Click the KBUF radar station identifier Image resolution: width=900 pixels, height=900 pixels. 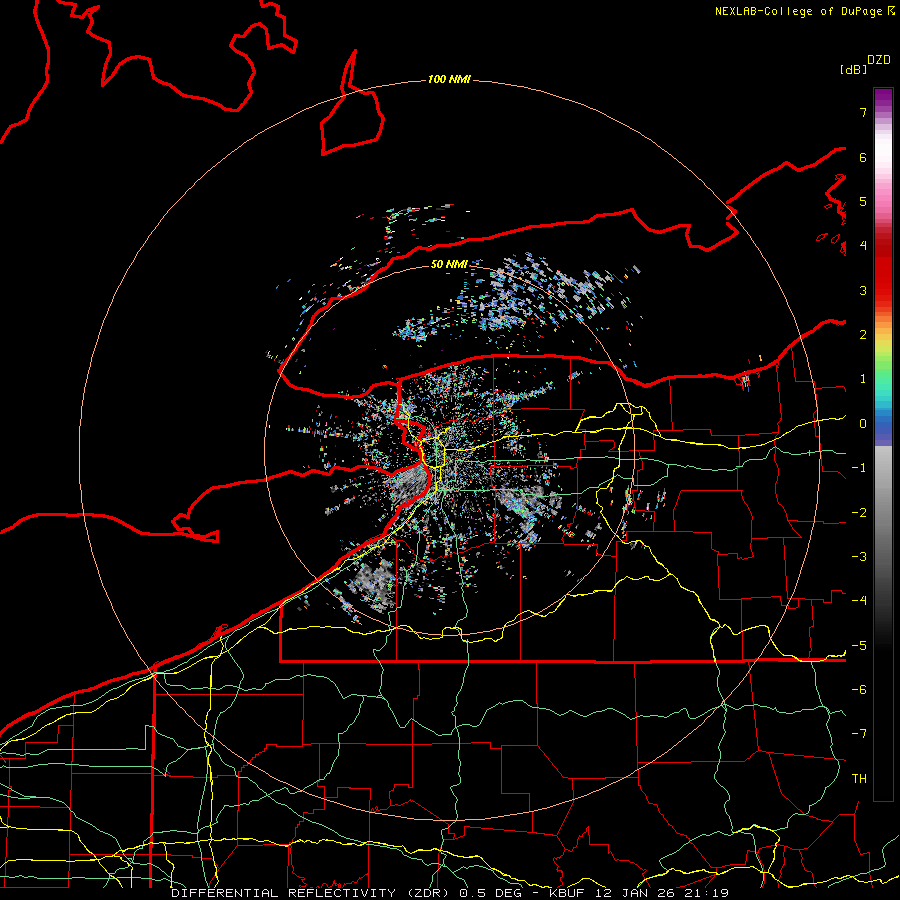tap(568, 893)
